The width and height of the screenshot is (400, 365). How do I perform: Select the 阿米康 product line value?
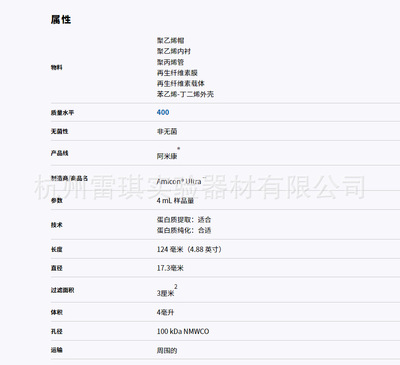pyautogui.click(x=168, y=154)
